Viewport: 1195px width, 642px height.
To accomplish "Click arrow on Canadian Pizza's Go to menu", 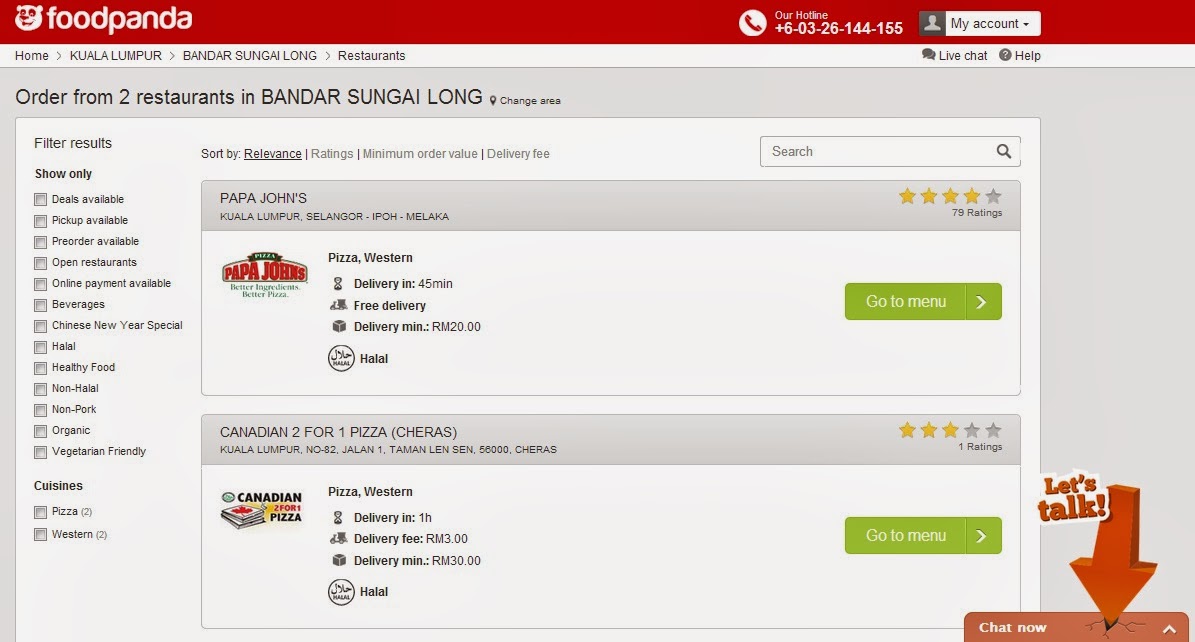I will pos(983,536).
